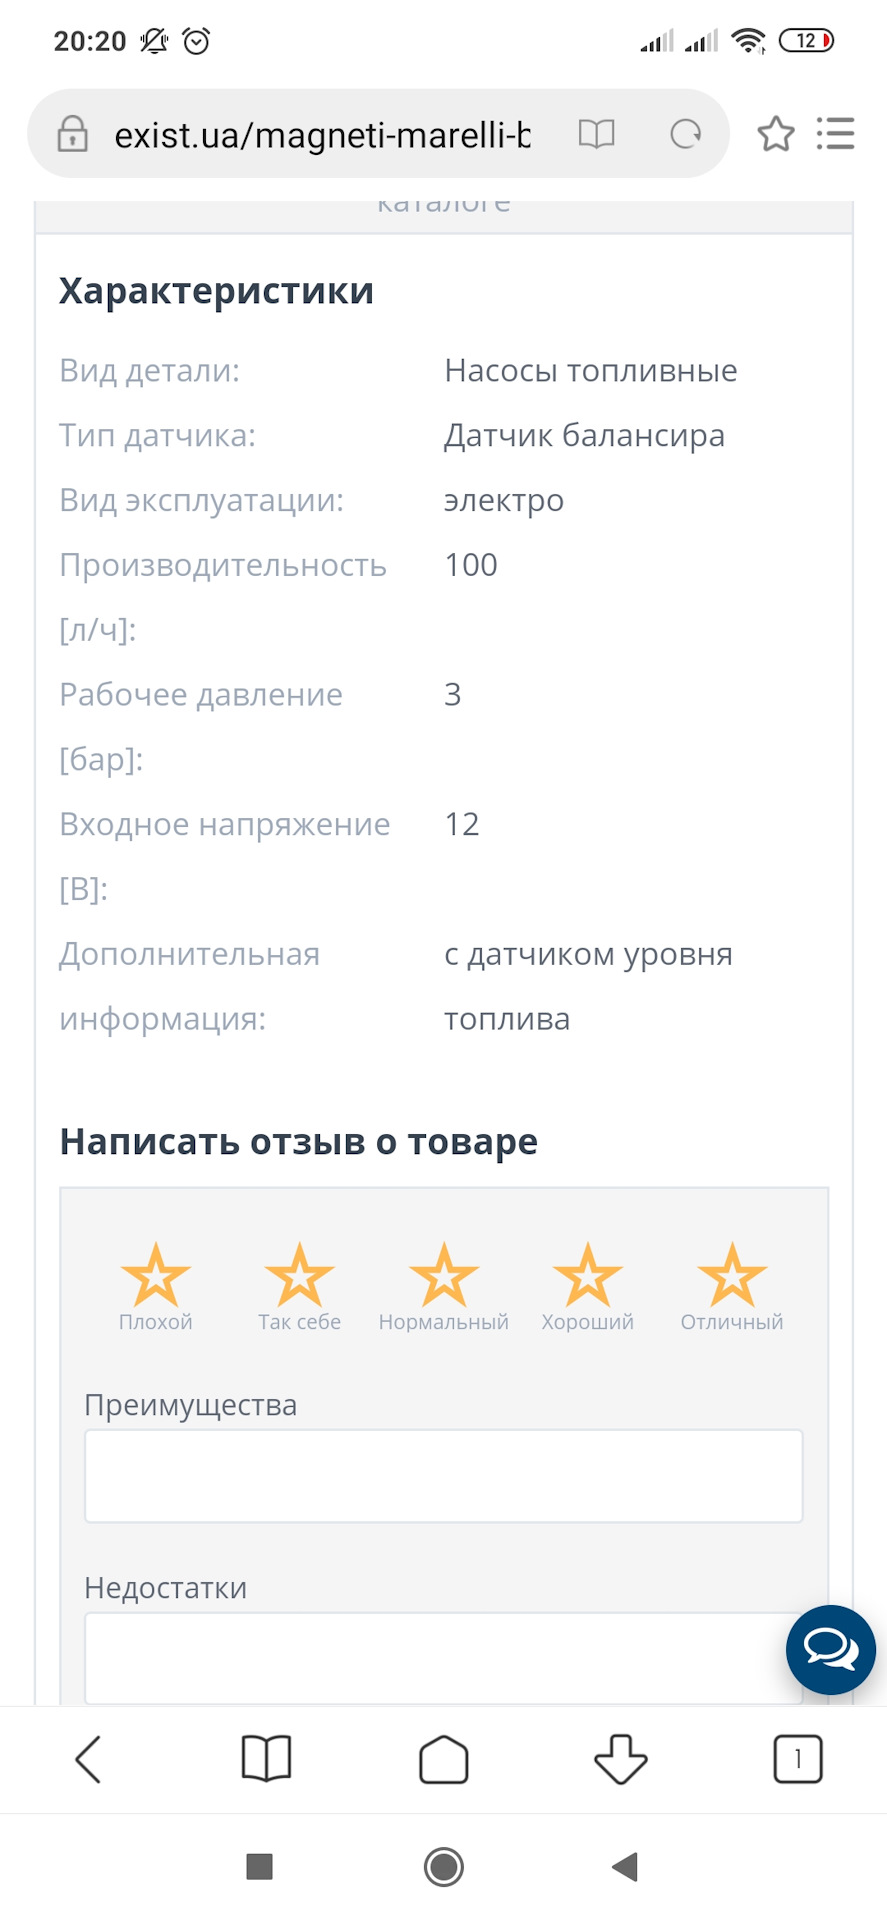Go to browser home page icon
The image size is (887, 1920).
tap(443, 1759)
